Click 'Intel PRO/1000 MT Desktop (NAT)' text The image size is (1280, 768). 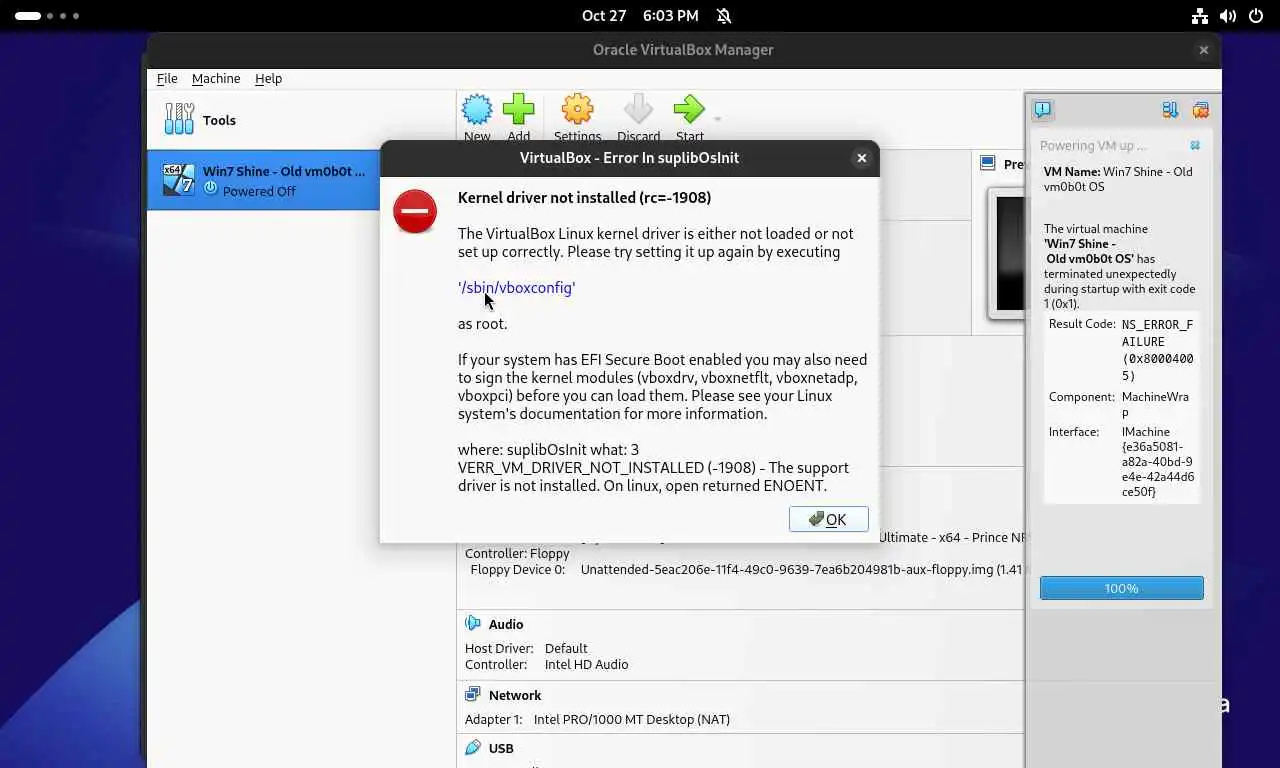coord(632,719)
